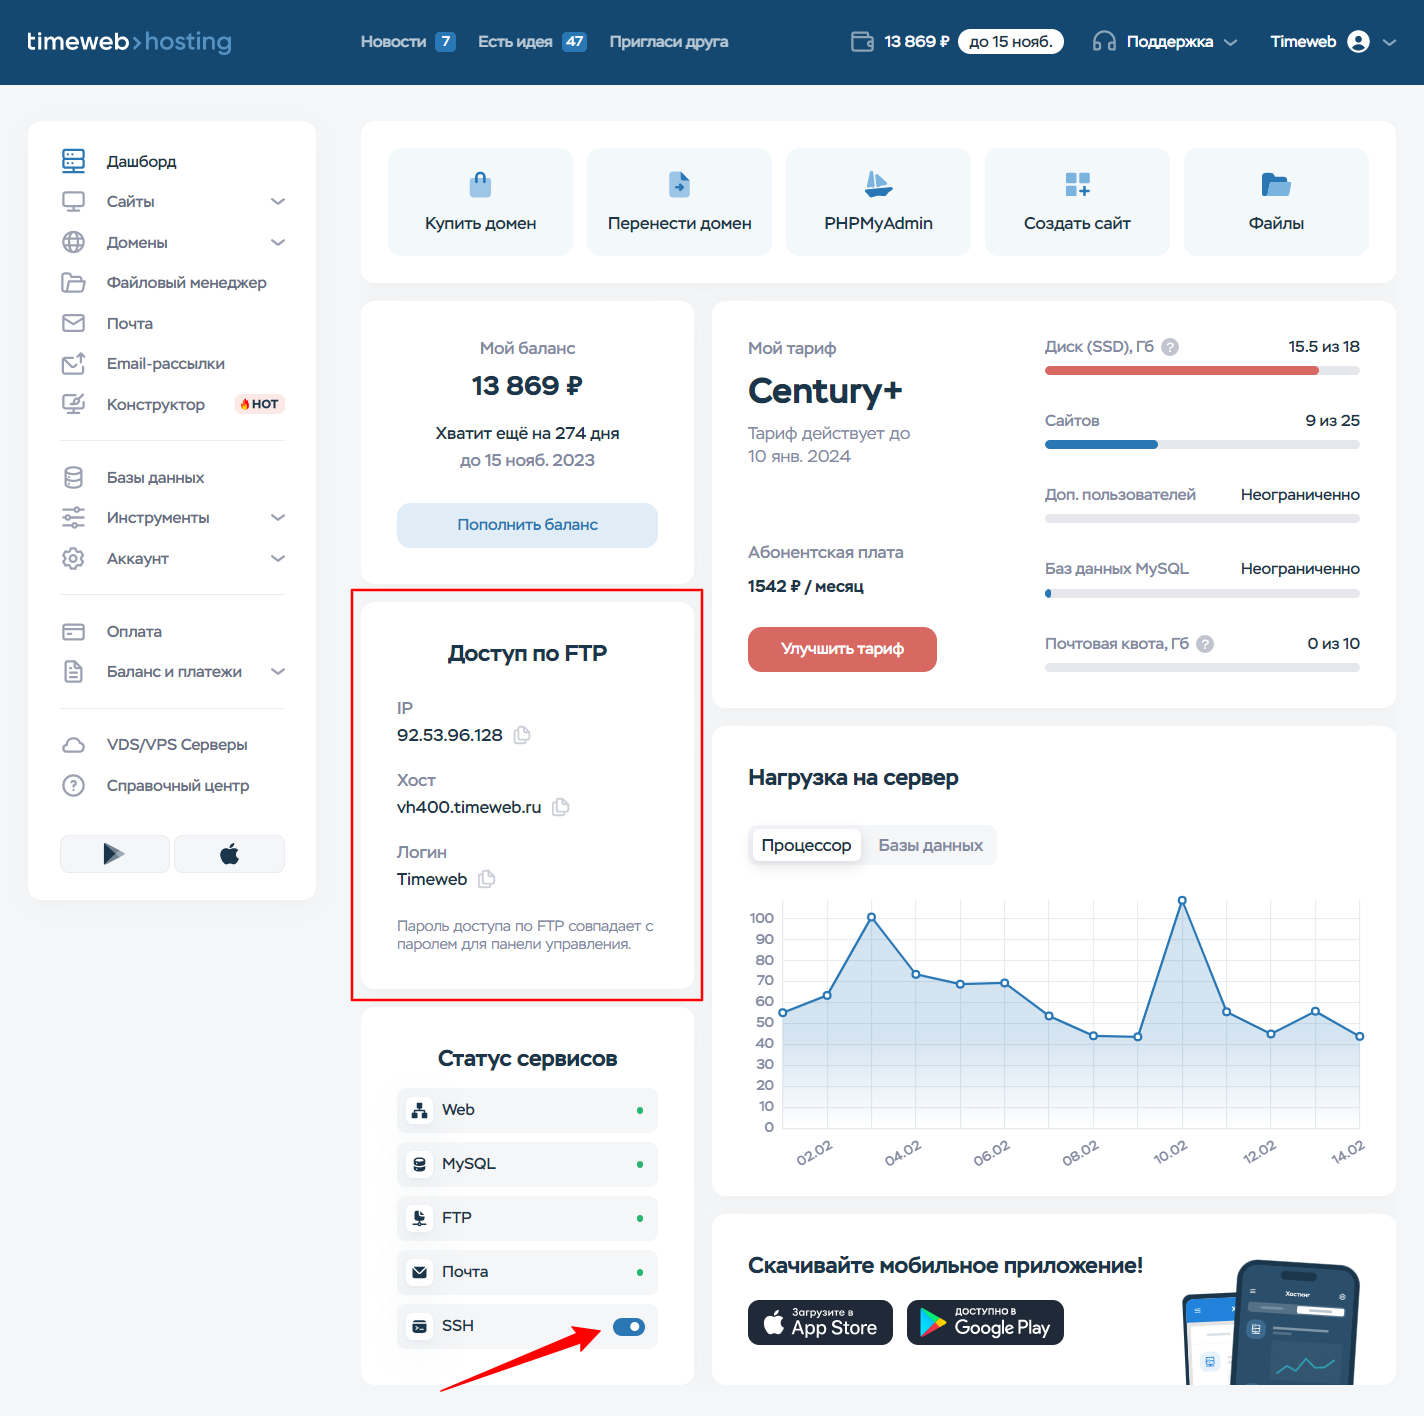Copy the FTP login Timeweb
The image size is (1424, 1416).
[487, 879]
